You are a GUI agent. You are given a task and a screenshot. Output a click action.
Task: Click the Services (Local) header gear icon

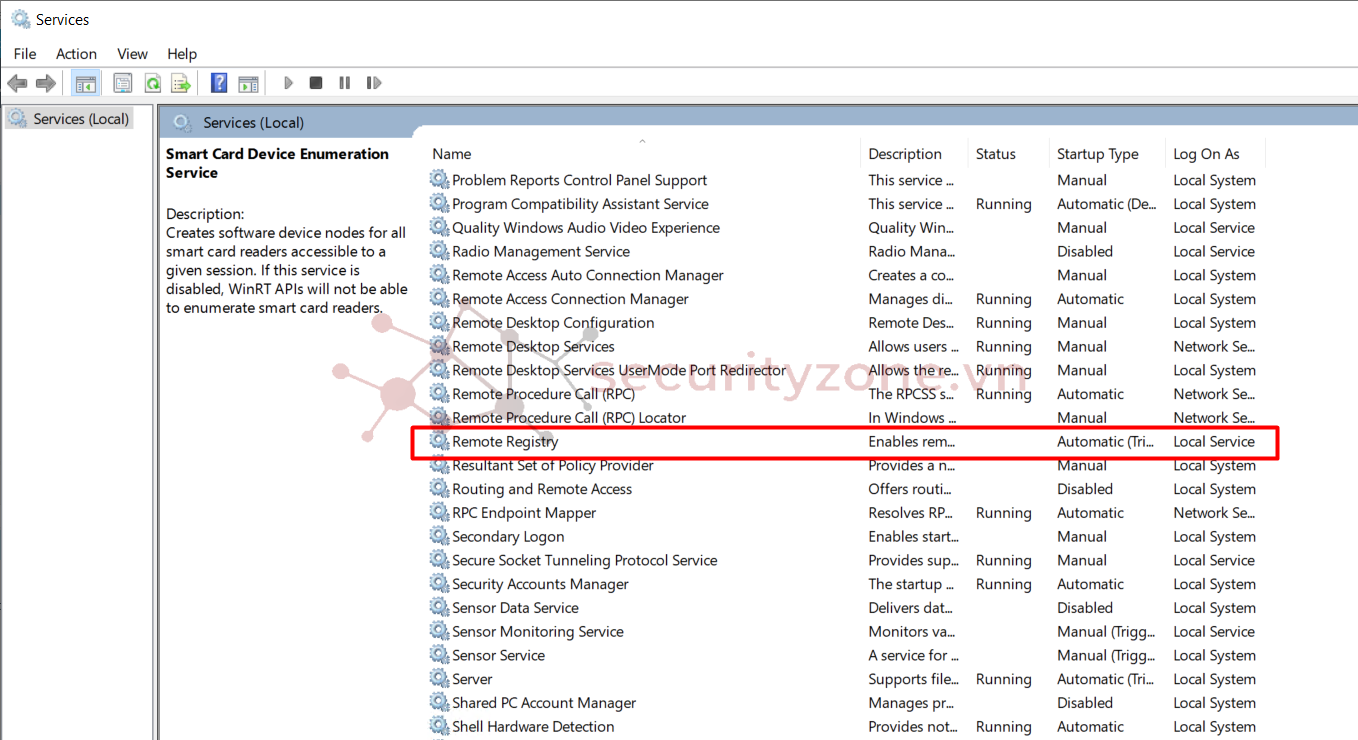[x=182, y=123]
